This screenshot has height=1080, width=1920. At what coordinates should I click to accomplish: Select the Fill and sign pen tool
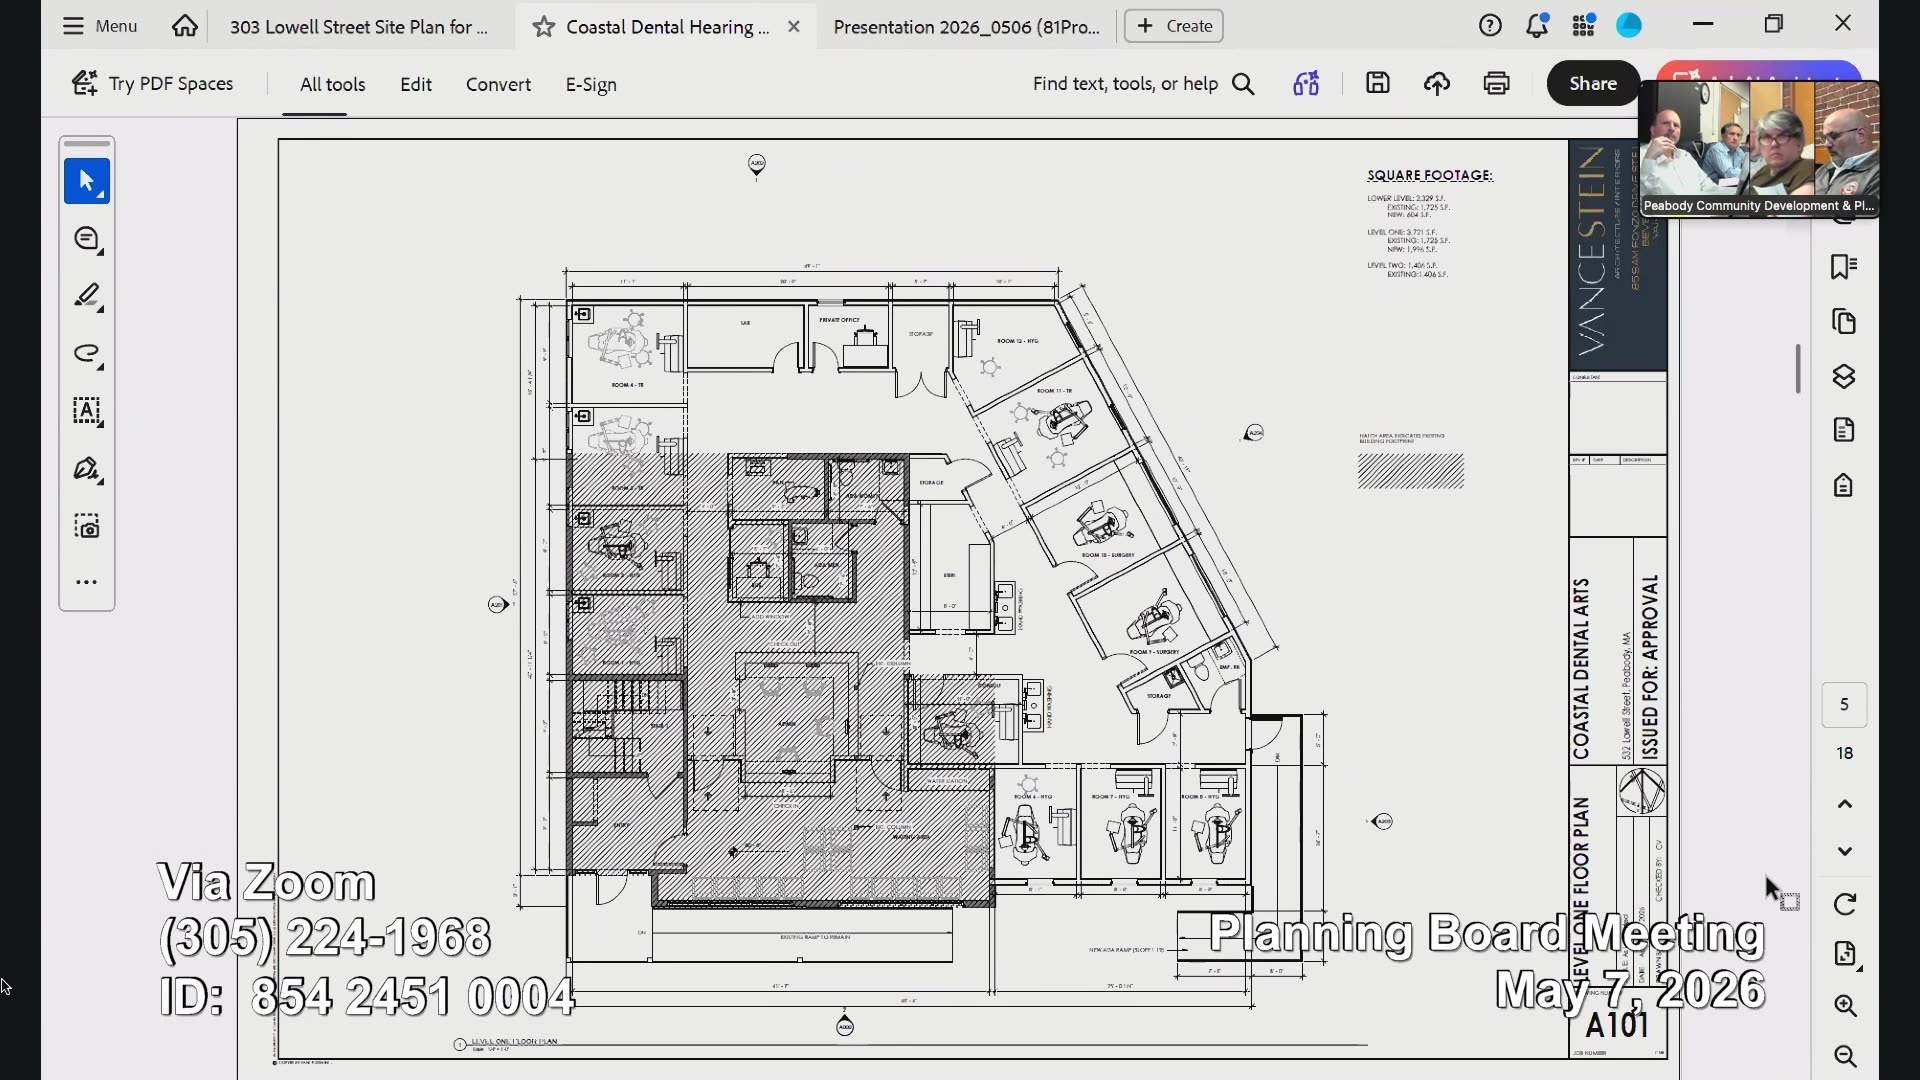point(87,469)
